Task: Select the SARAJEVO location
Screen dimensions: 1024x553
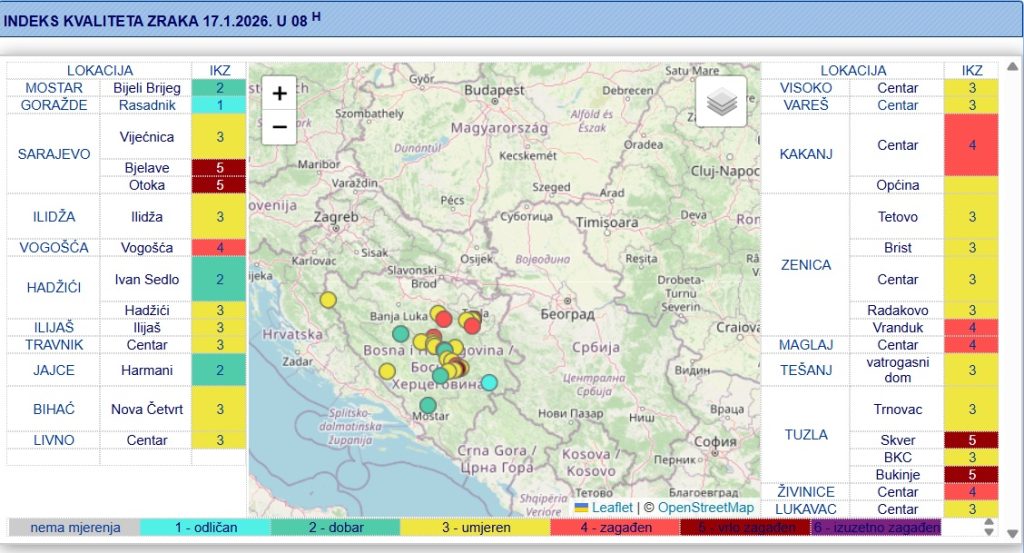Action: pyautogui.click(x=54, y=154)
